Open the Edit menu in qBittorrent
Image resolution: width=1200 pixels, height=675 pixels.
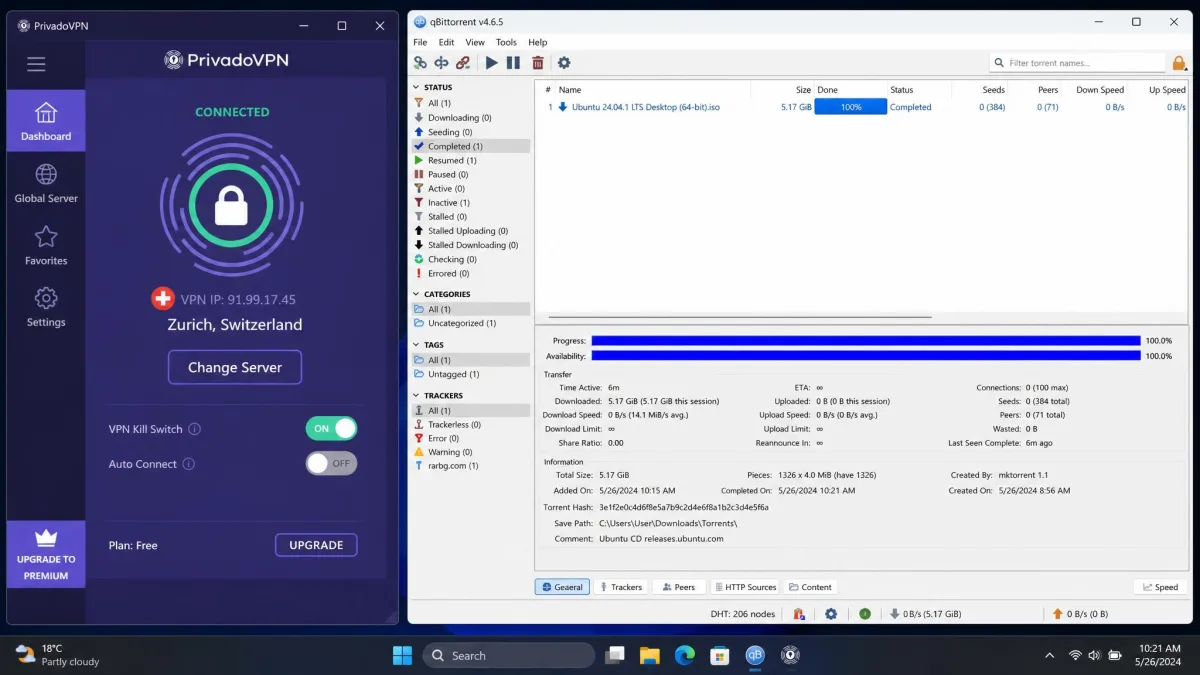tap(446, 42)
